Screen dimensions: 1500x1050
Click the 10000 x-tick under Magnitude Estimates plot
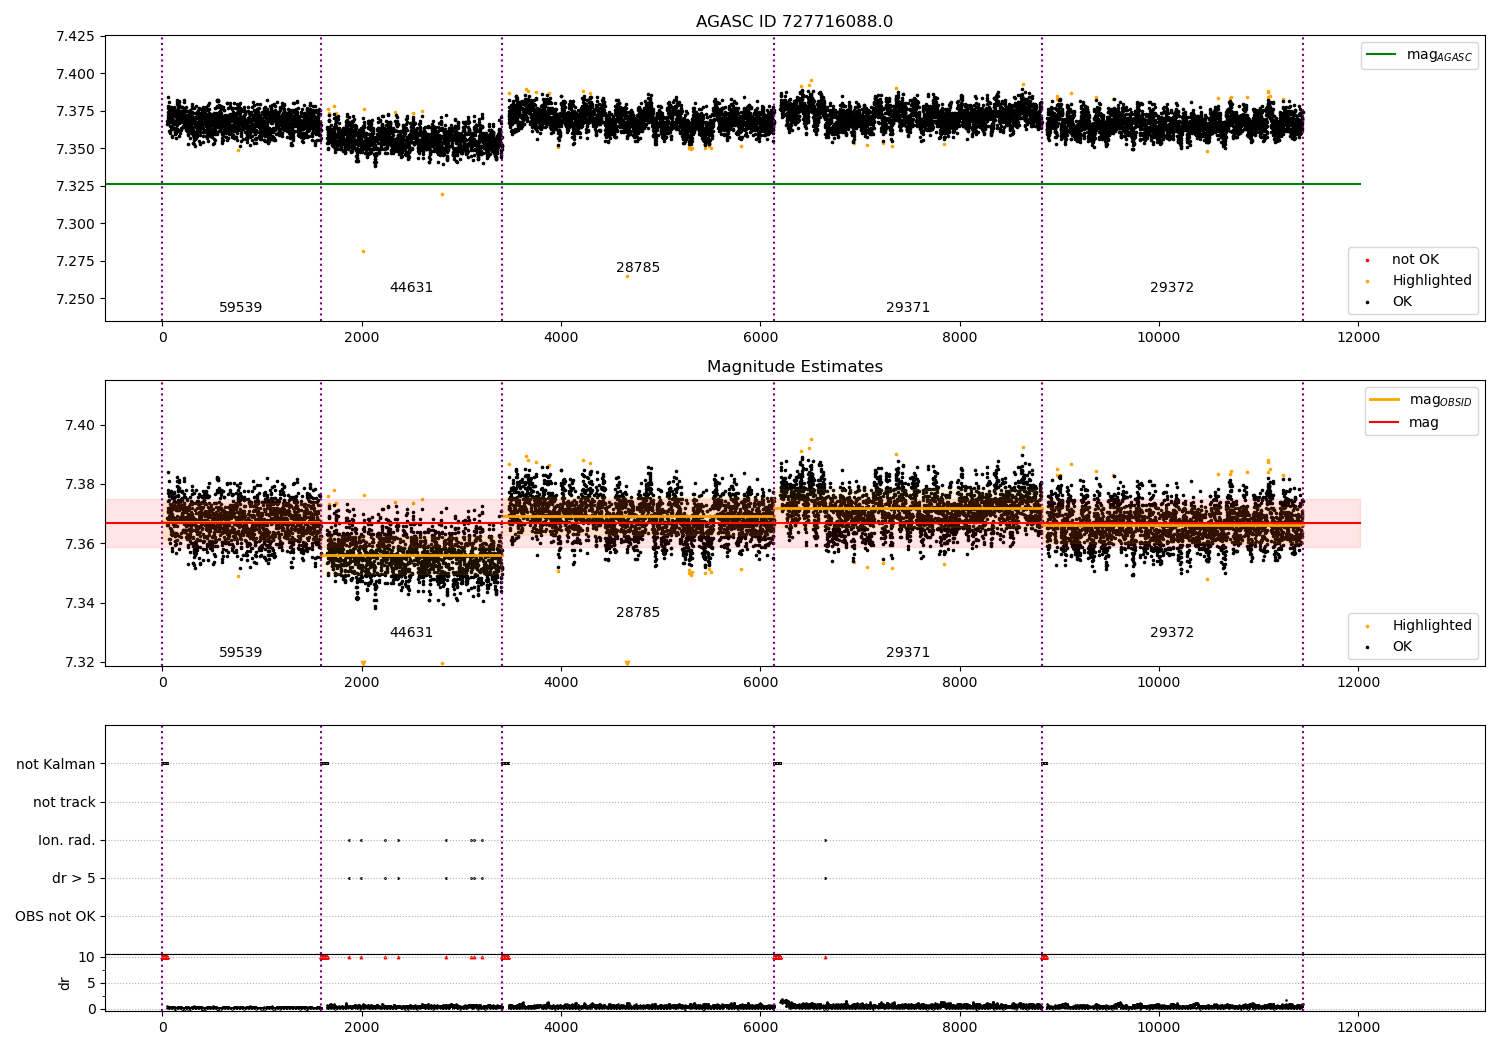pyautogui.click(x=1159, y=682)
